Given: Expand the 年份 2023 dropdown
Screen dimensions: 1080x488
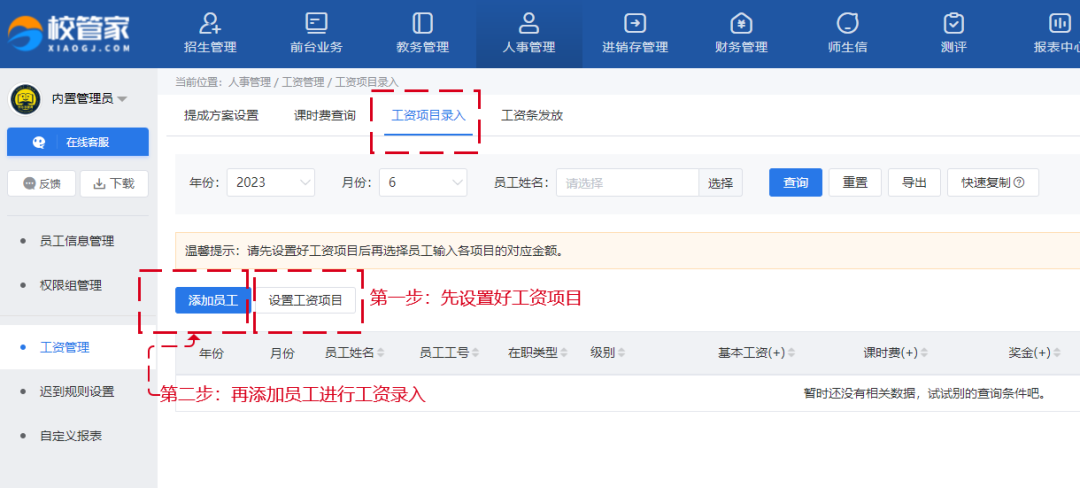Looking at the screenshot, I should click(x=270, y=183).
